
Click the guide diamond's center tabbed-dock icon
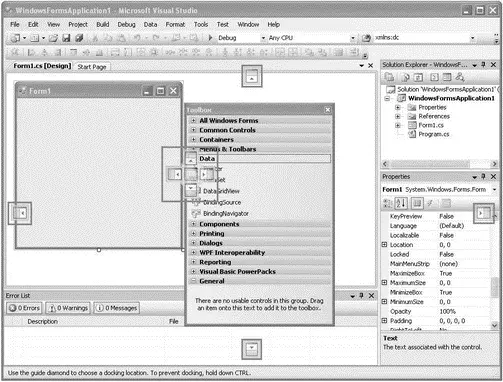pyautogui.click(x=191, y=174)
